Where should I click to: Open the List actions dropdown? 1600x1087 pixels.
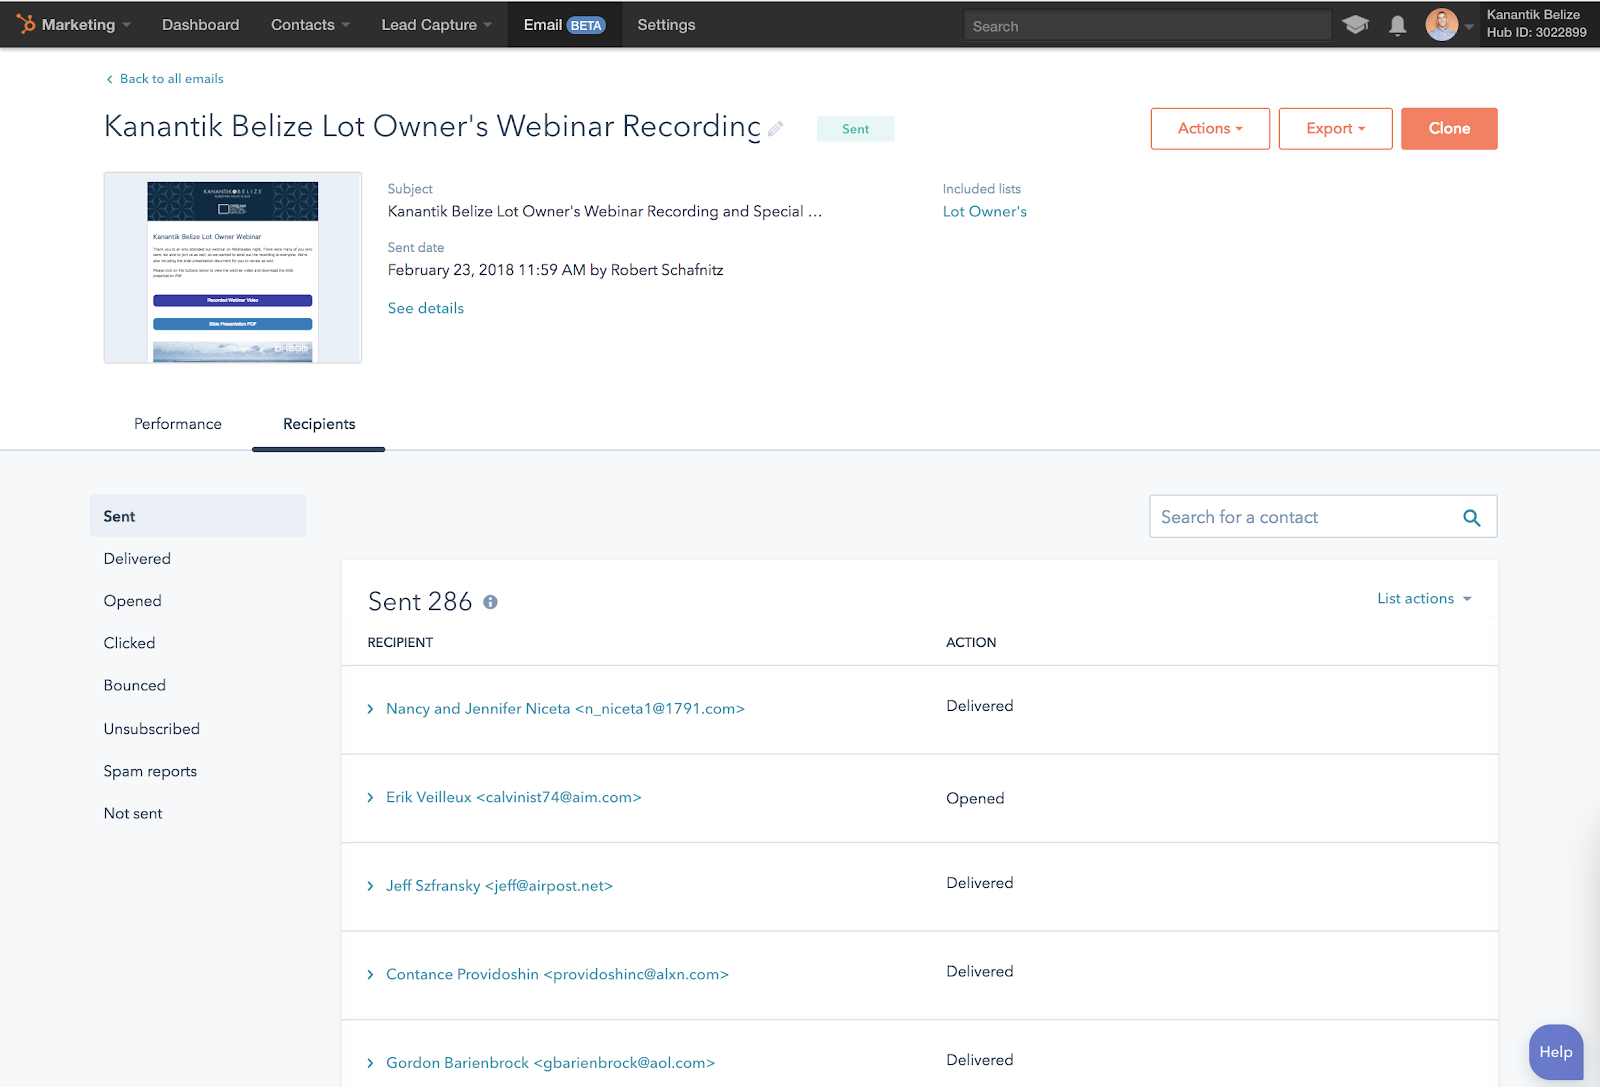click(x=1424, y=599)
